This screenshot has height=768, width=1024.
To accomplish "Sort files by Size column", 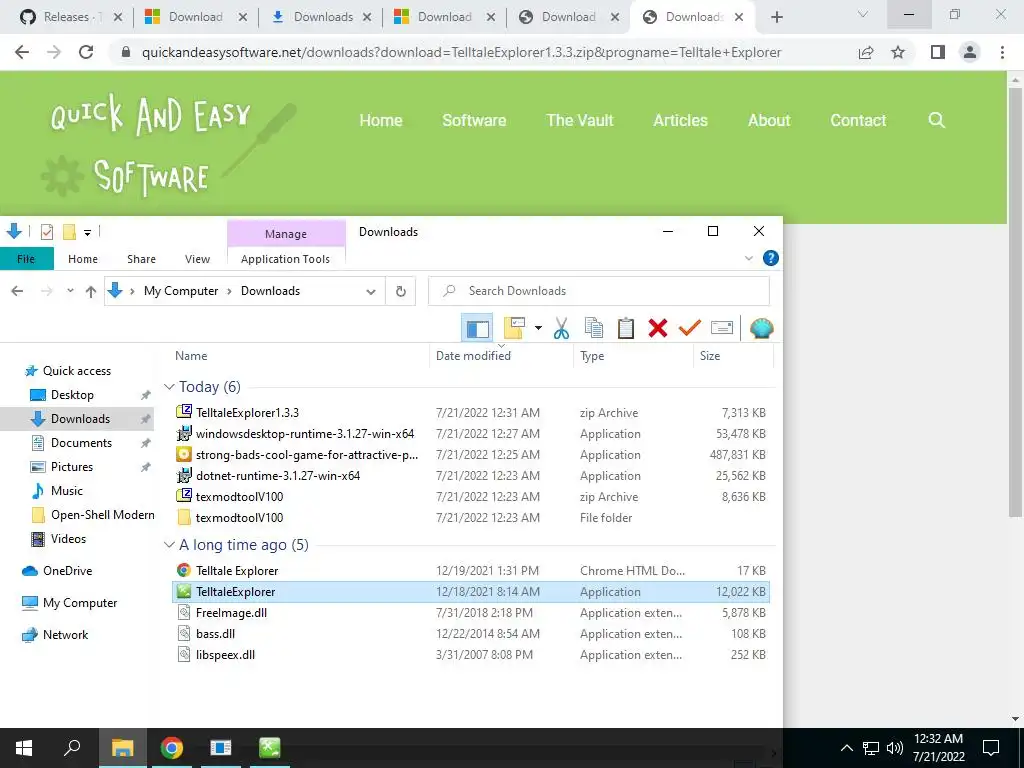I will (710, 356).
